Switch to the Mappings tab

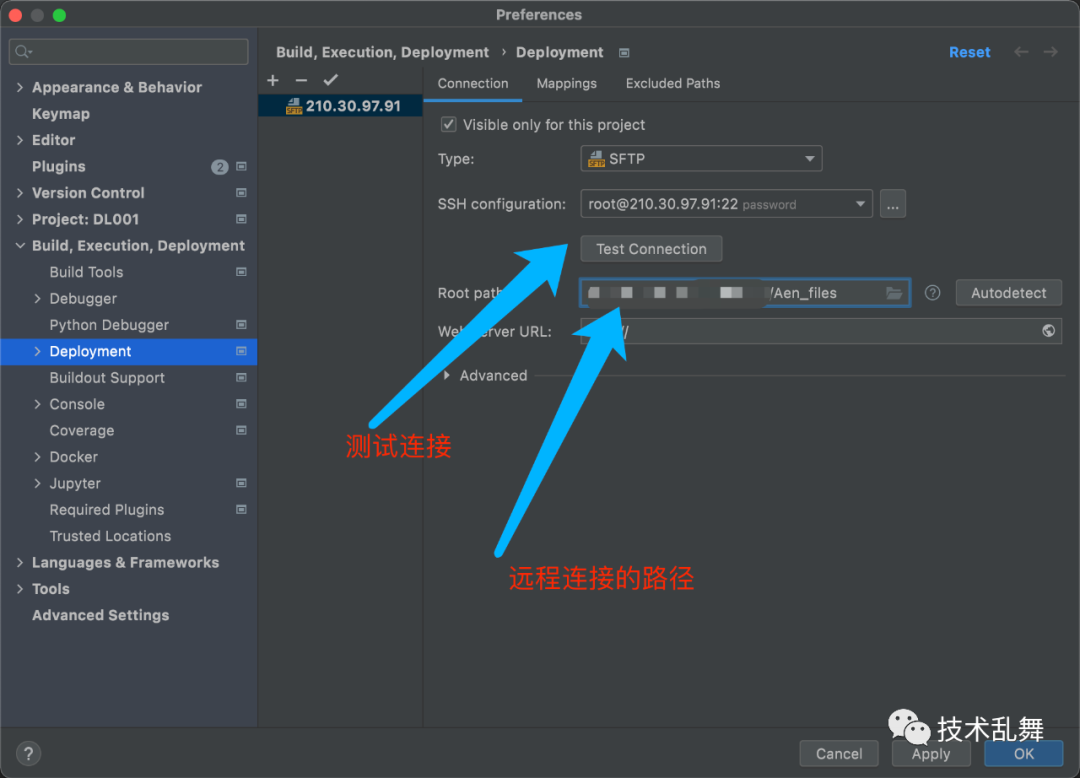[567, 84]
